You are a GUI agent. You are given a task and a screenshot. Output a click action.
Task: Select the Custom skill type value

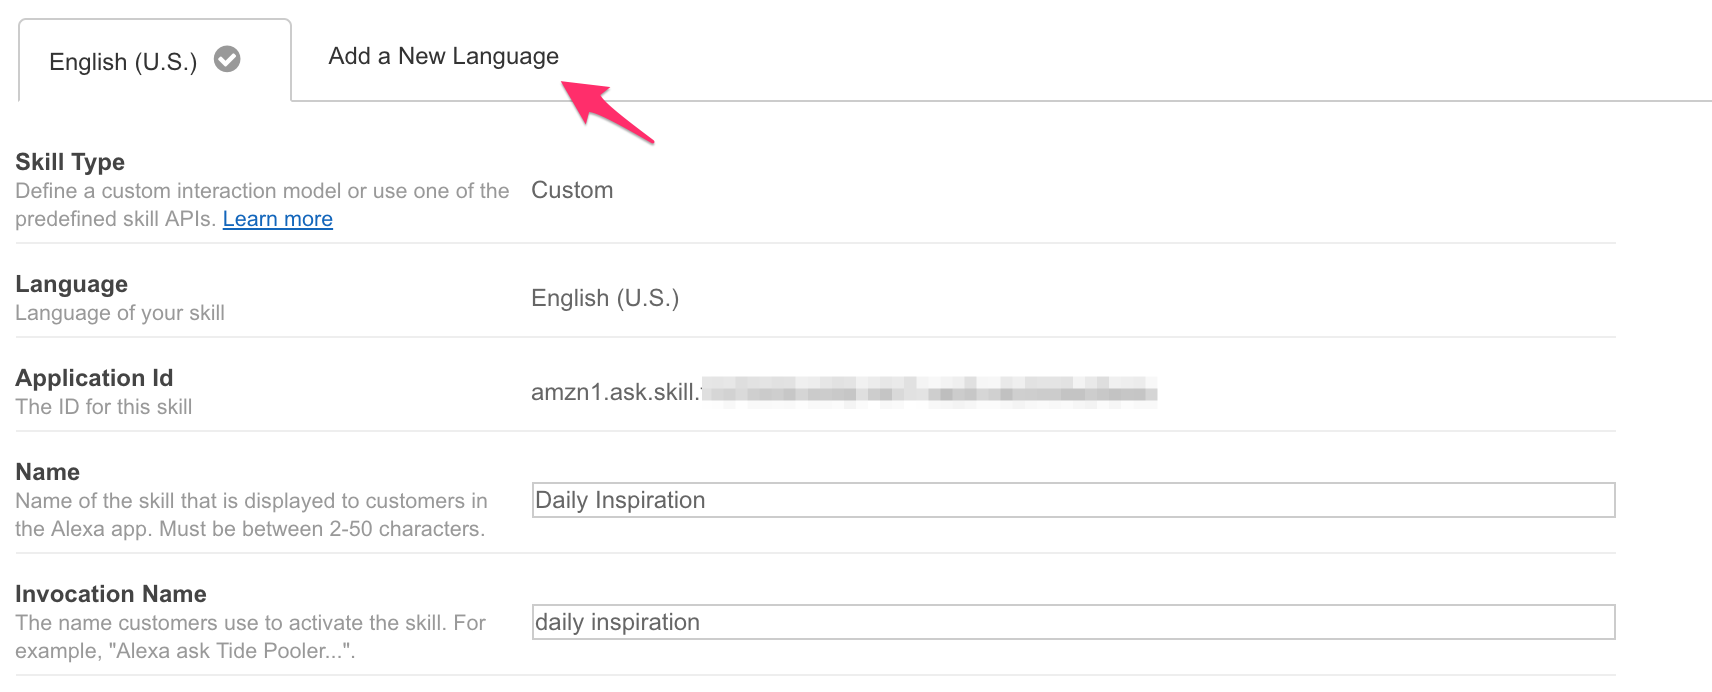[x=572, y=190]
